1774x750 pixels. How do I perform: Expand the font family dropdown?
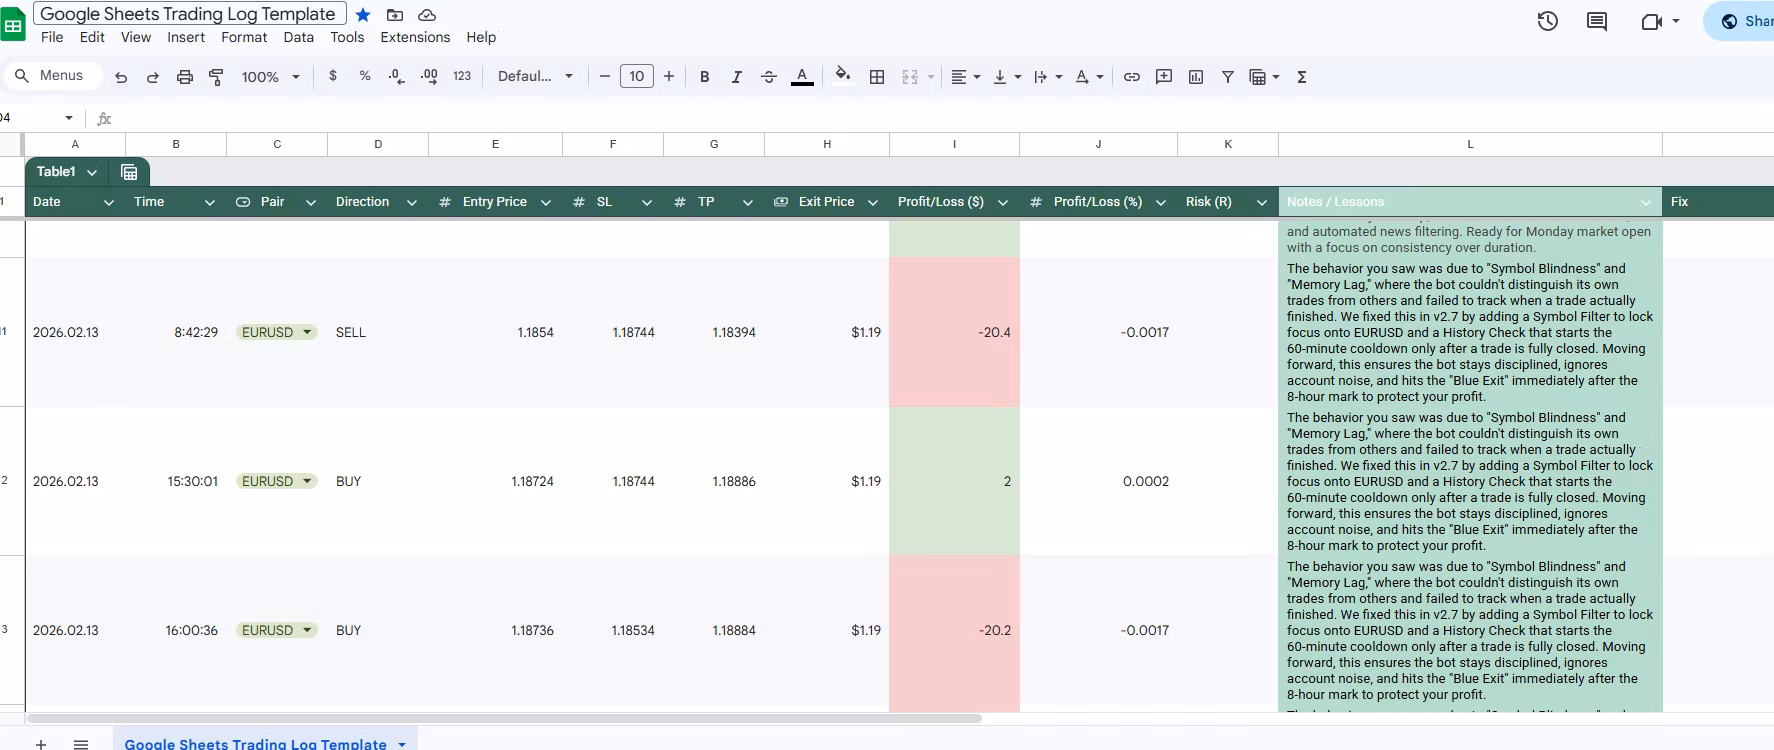click(x=535, y=77)
